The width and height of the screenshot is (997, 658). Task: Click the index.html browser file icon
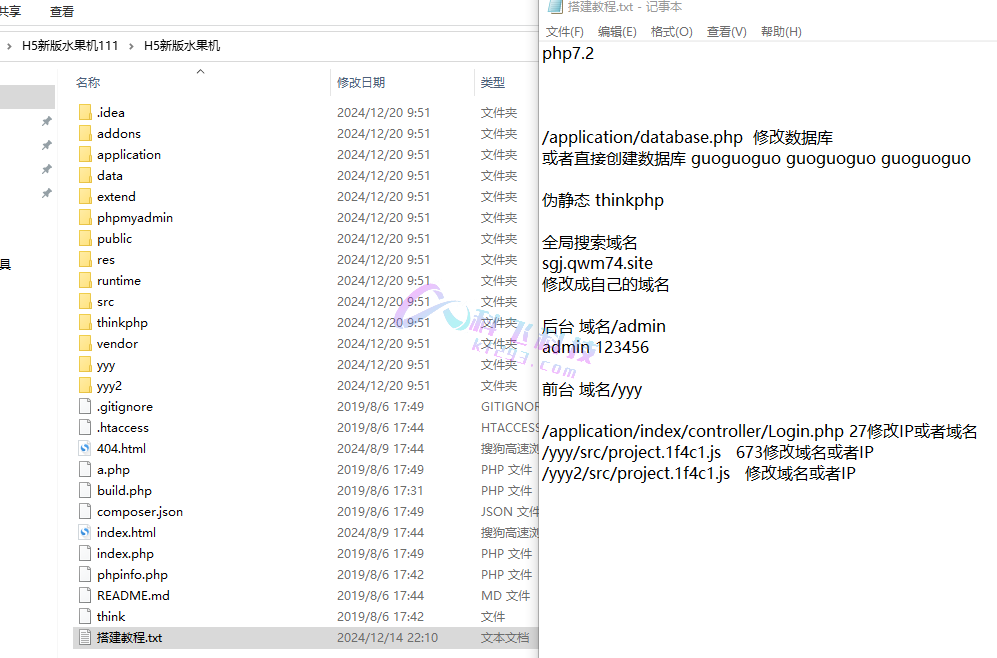click(x=85, y=532)
